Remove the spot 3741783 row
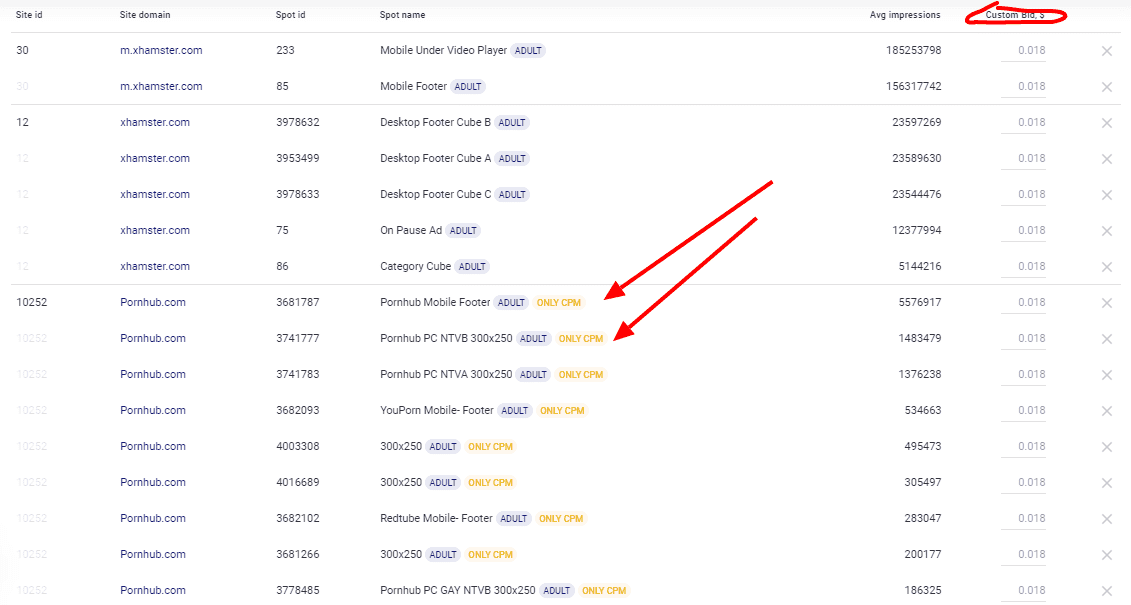Viewport: 1131px width, 605px height. point(1106,376)
